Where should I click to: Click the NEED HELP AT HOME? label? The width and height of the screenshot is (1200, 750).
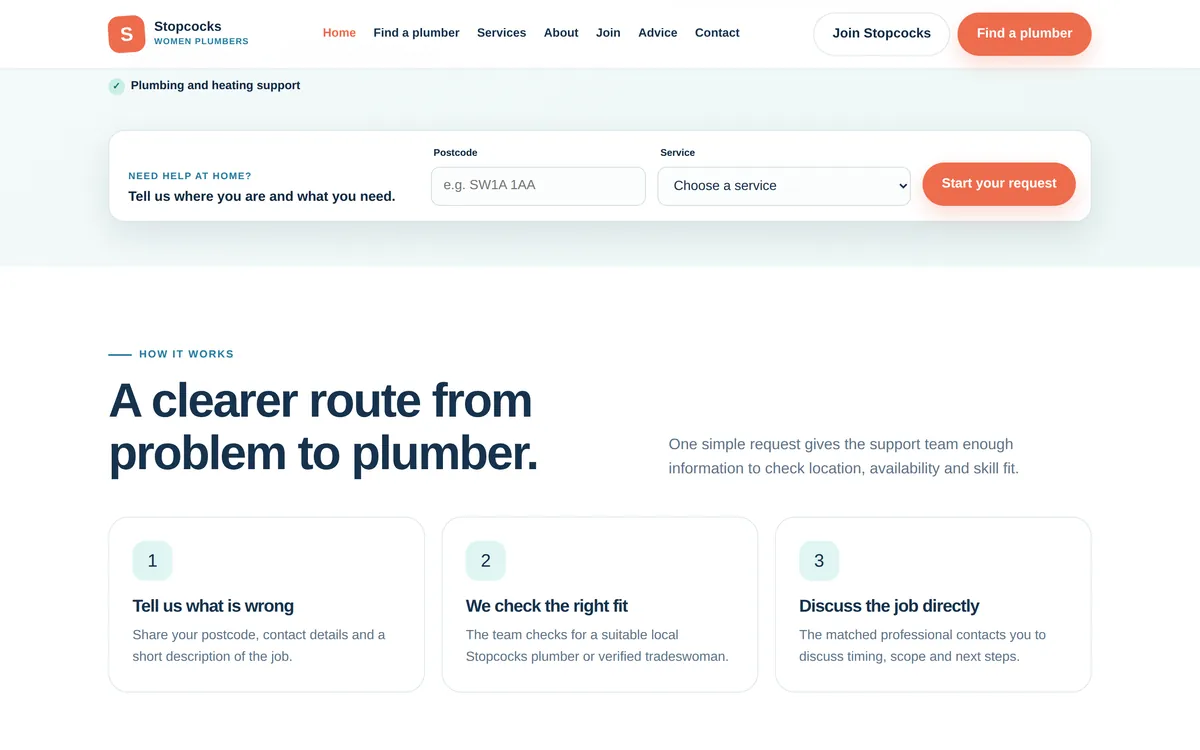190,176
